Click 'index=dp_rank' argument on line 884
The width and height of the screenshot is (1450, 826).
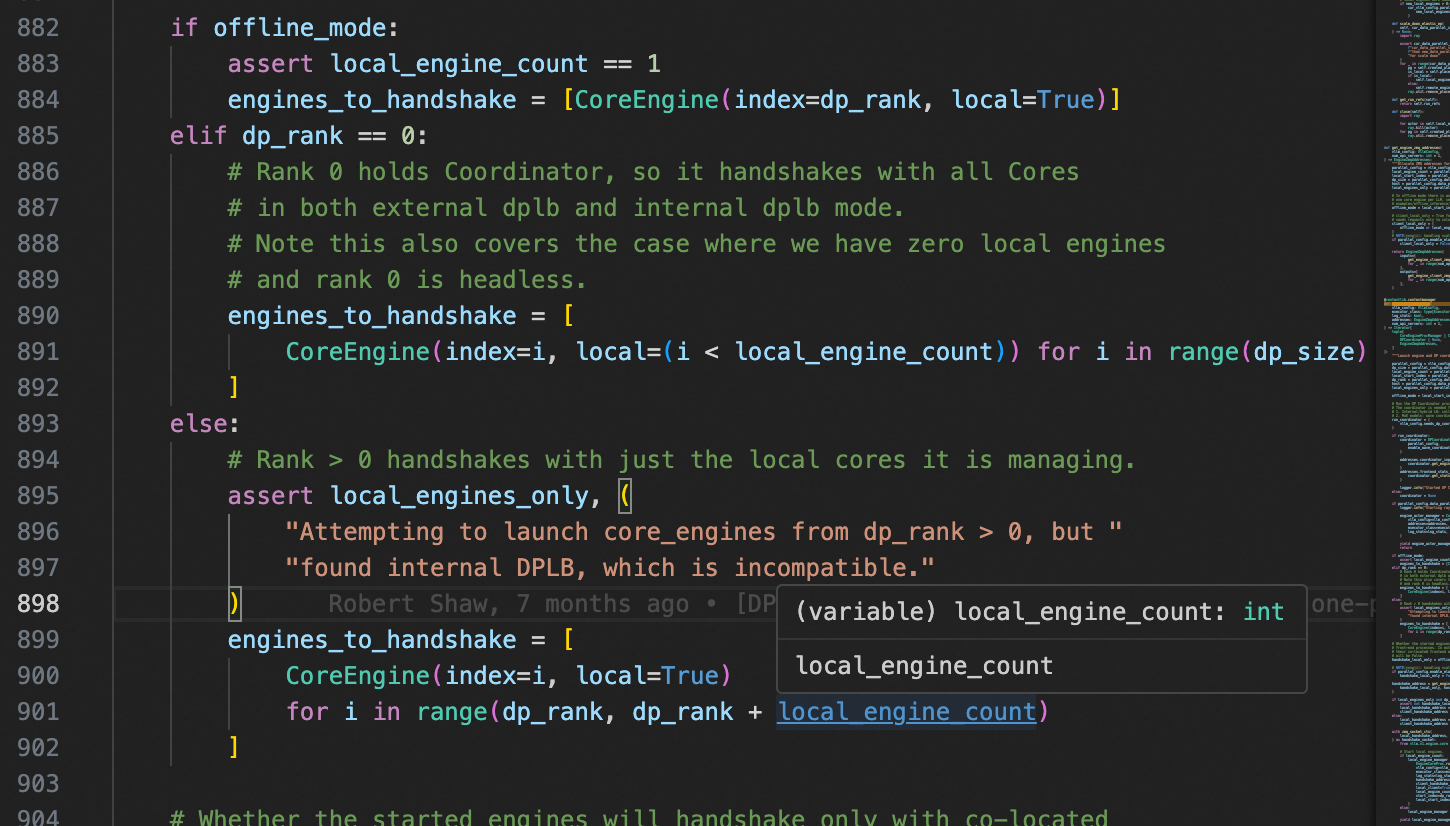(827, 99)
